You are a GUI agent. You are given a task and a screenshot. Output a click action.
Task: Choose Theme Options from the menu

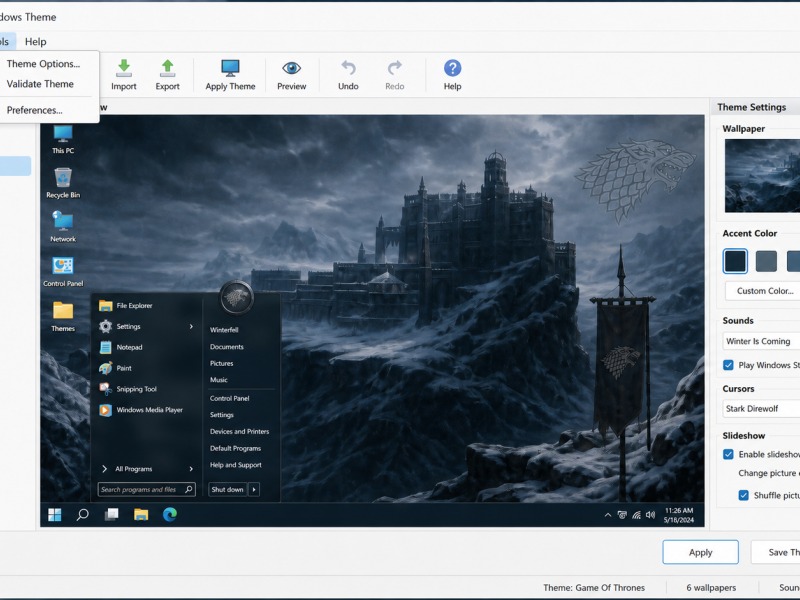pyautogui.click(x=43, y=64)
